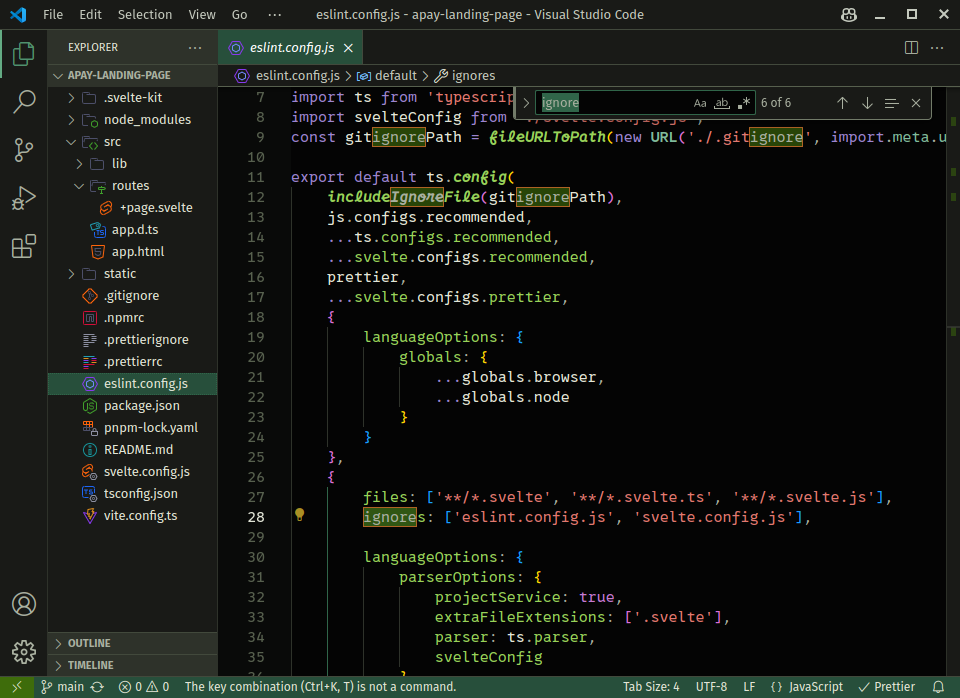This screenshot has height=698, width=960.
Task: Open the Edit menu
Action: [x=90, y=15]
